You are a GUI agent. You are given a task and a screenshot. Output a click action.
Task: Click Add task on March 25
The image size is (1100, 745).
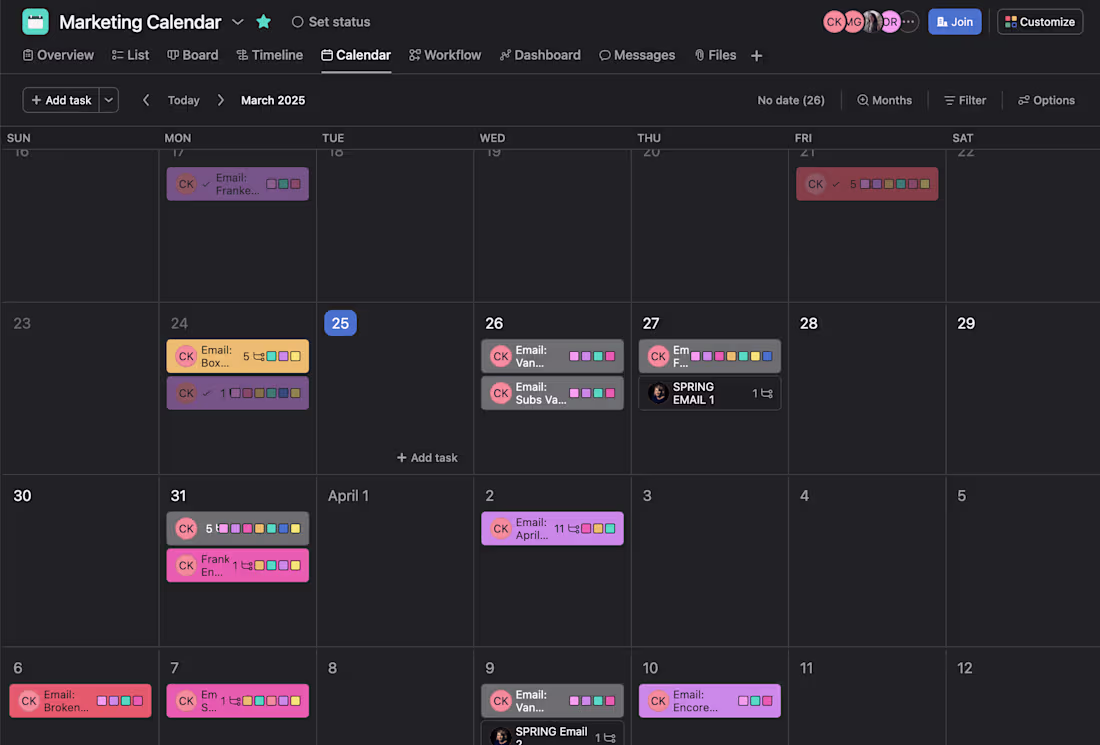pyautogui.click(x=427, y=457)
